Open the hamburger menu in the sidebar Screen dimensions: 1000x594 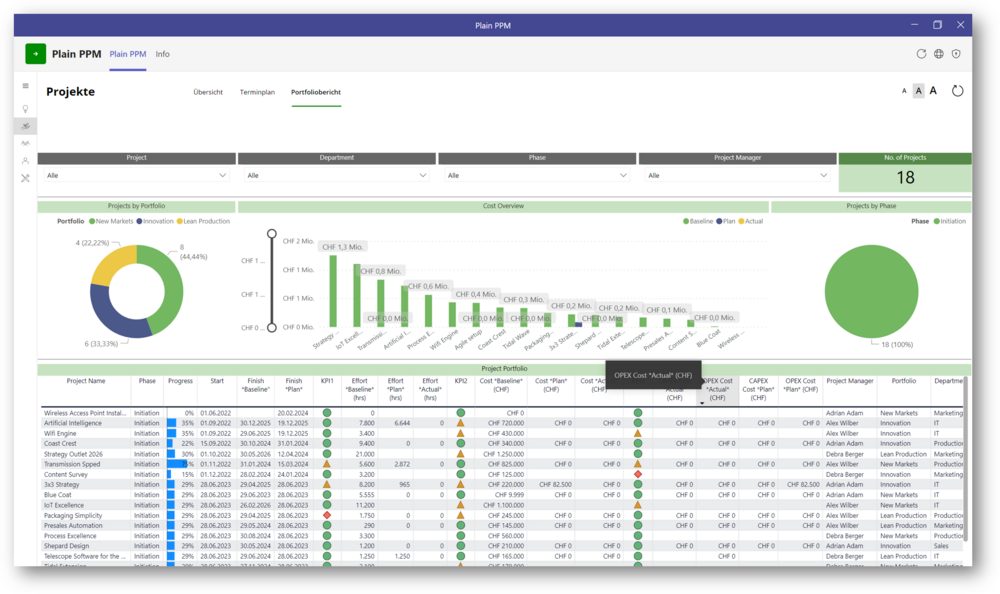[x=25, y=86]
